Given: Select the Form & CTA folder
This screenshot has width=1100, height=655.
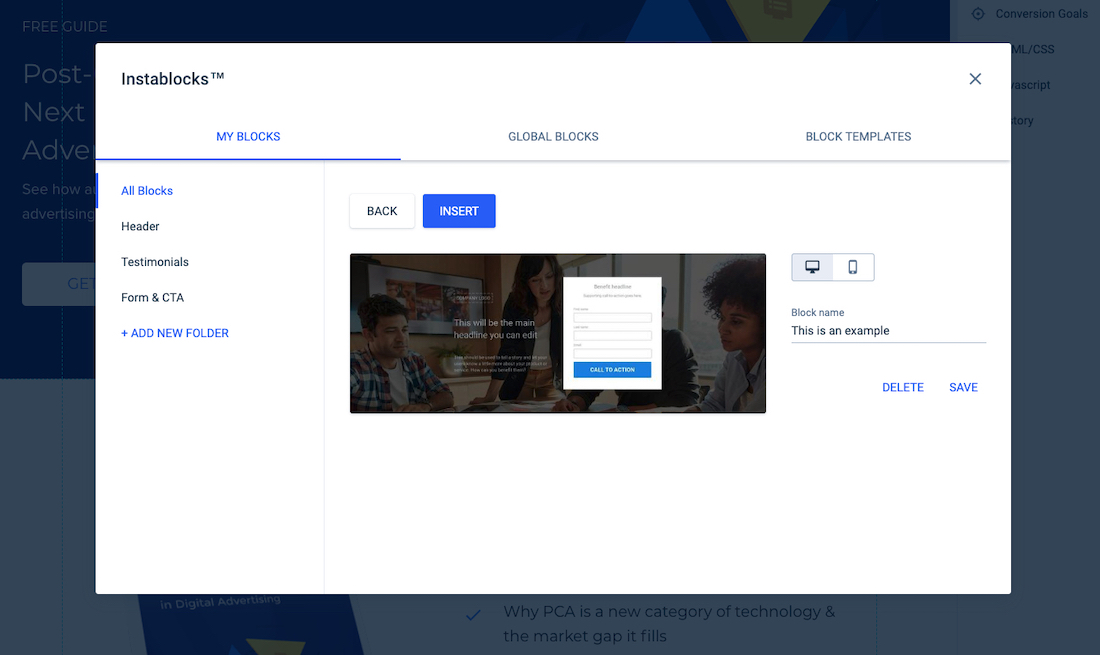Looking at the screenshot, I should point(152,298).
